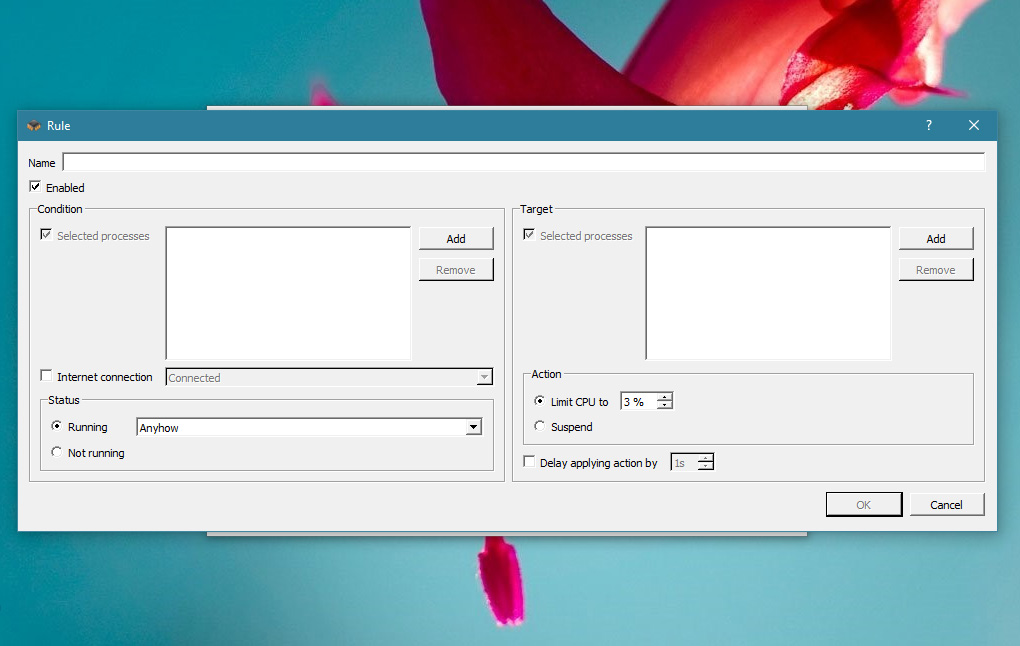
Task: Choose the Suspend action radio button
Action: [x=540, y=426]
